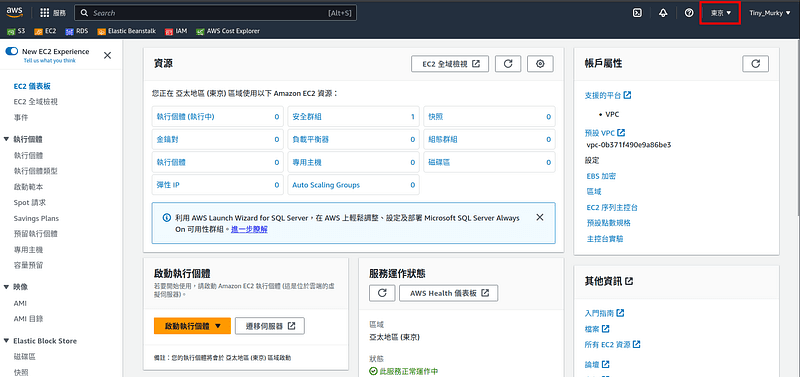
Task: Click the 遷移伺服器 button
Action: [x=270, y=326]
